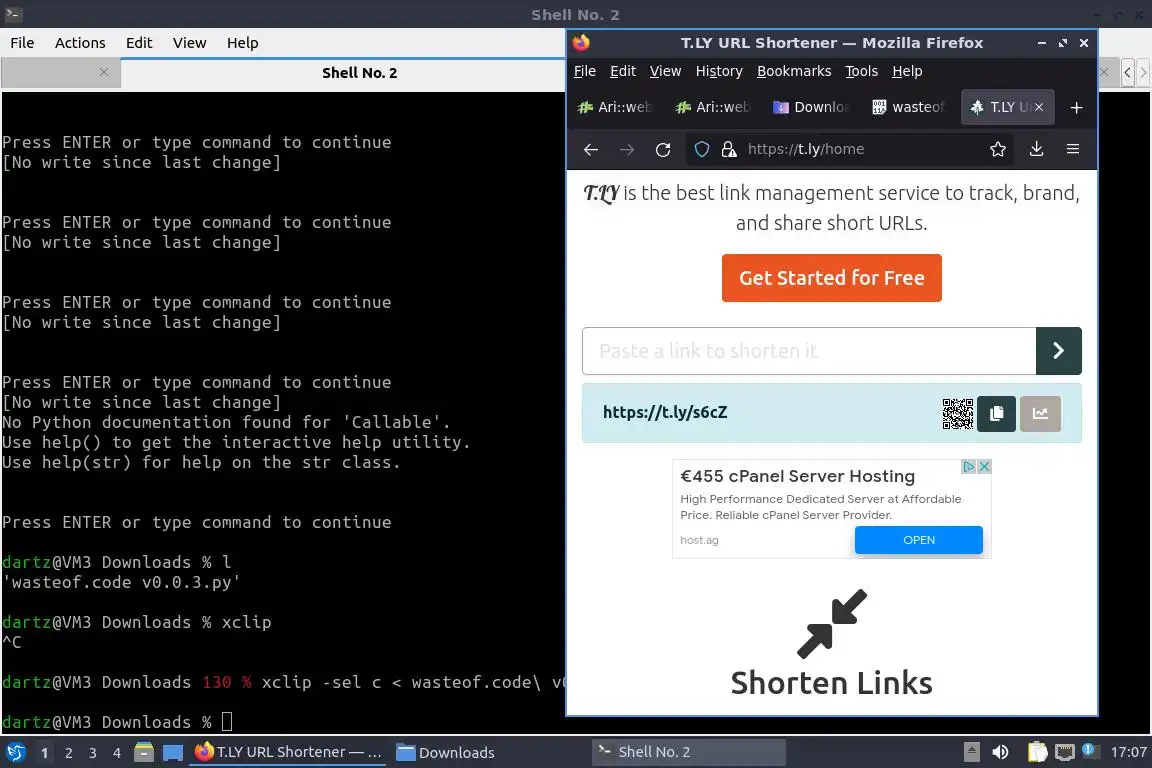Open terminal Help menu
Viewport: 1152px width, 768px height.
click(242, 43)
